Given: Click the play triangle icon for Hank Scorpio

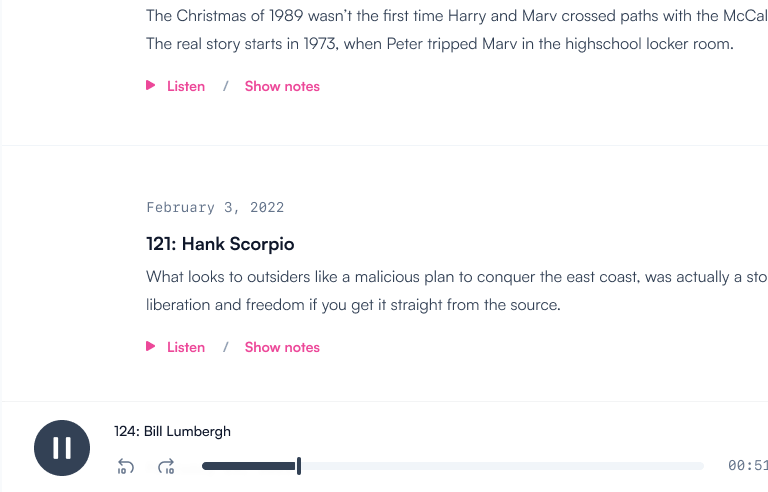Looking at the screenshot, I should coord(151,347).
